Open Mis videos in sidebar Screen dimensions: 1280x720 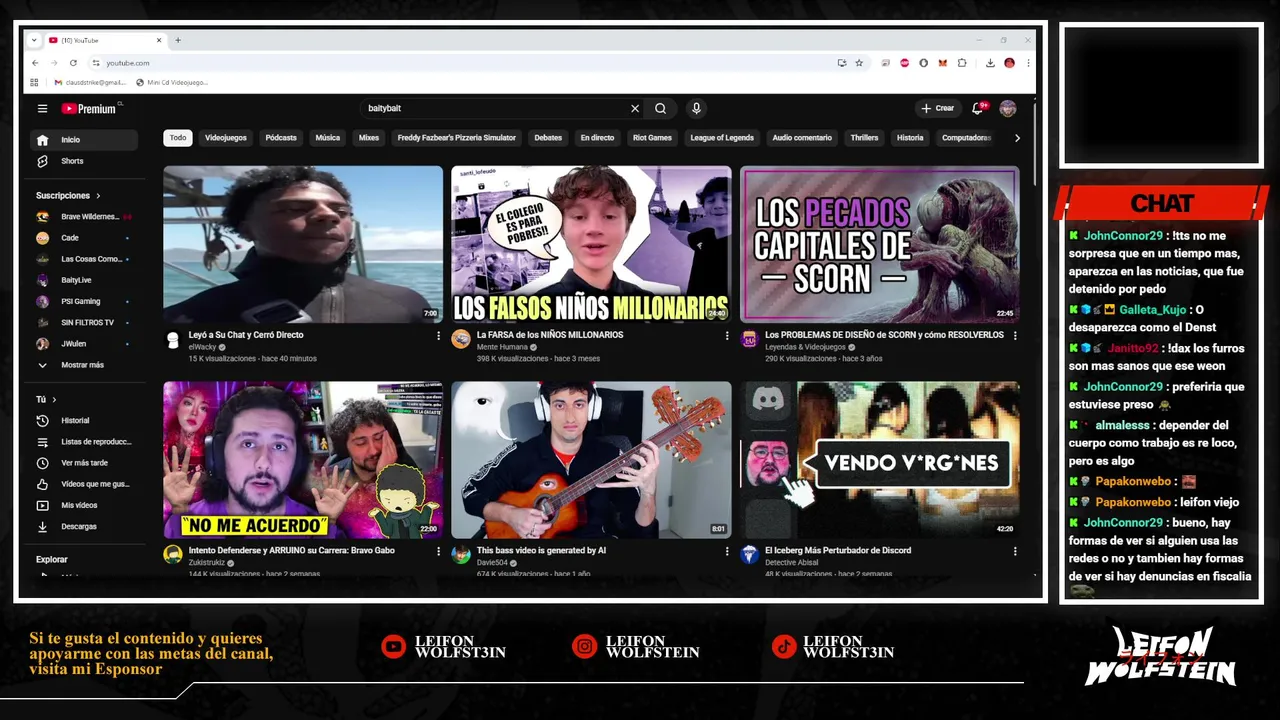(84, 505)
